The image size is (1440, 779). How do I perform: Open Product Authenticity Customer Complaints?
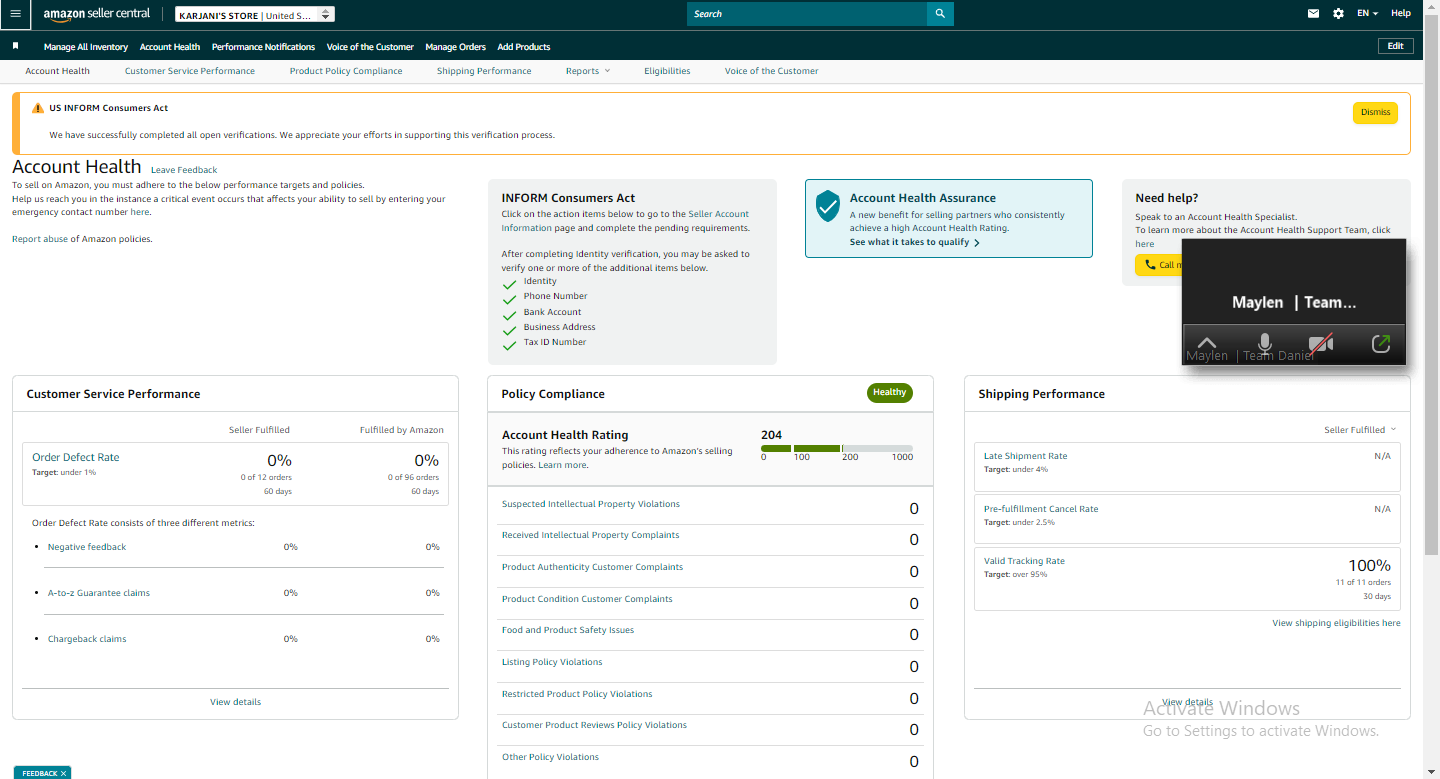point(592,567)
